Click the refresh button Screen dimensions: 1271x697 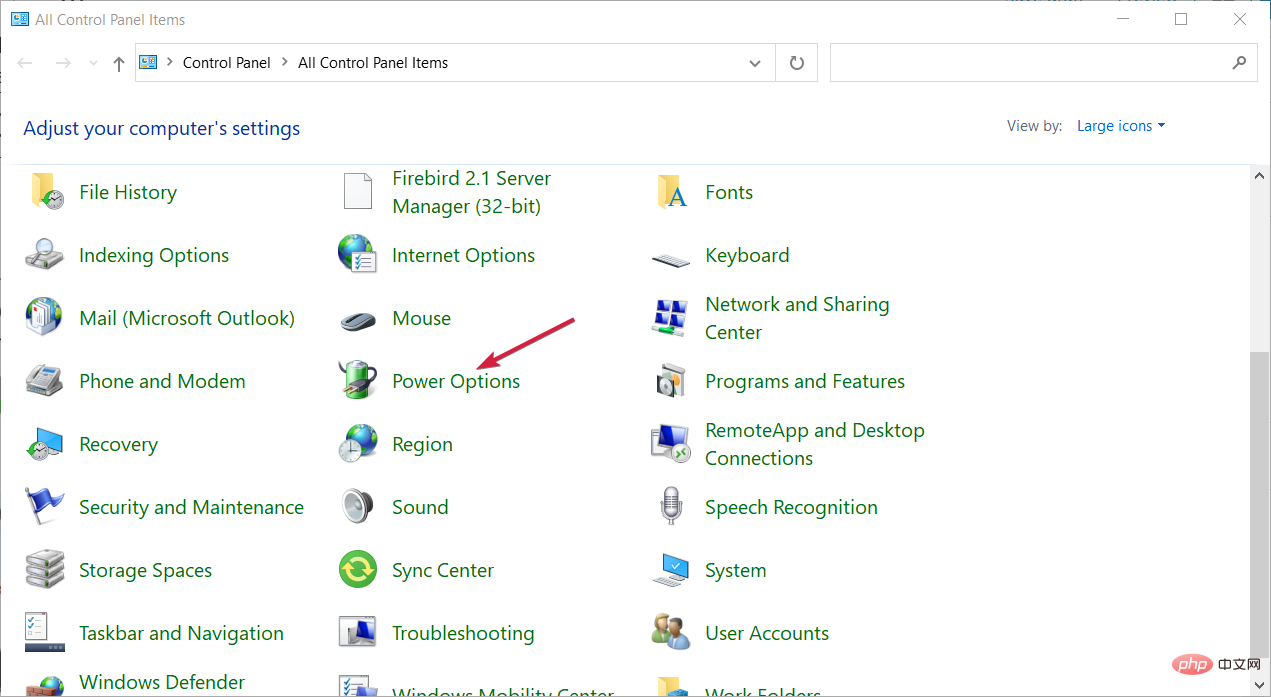click(x=797, y=63)
